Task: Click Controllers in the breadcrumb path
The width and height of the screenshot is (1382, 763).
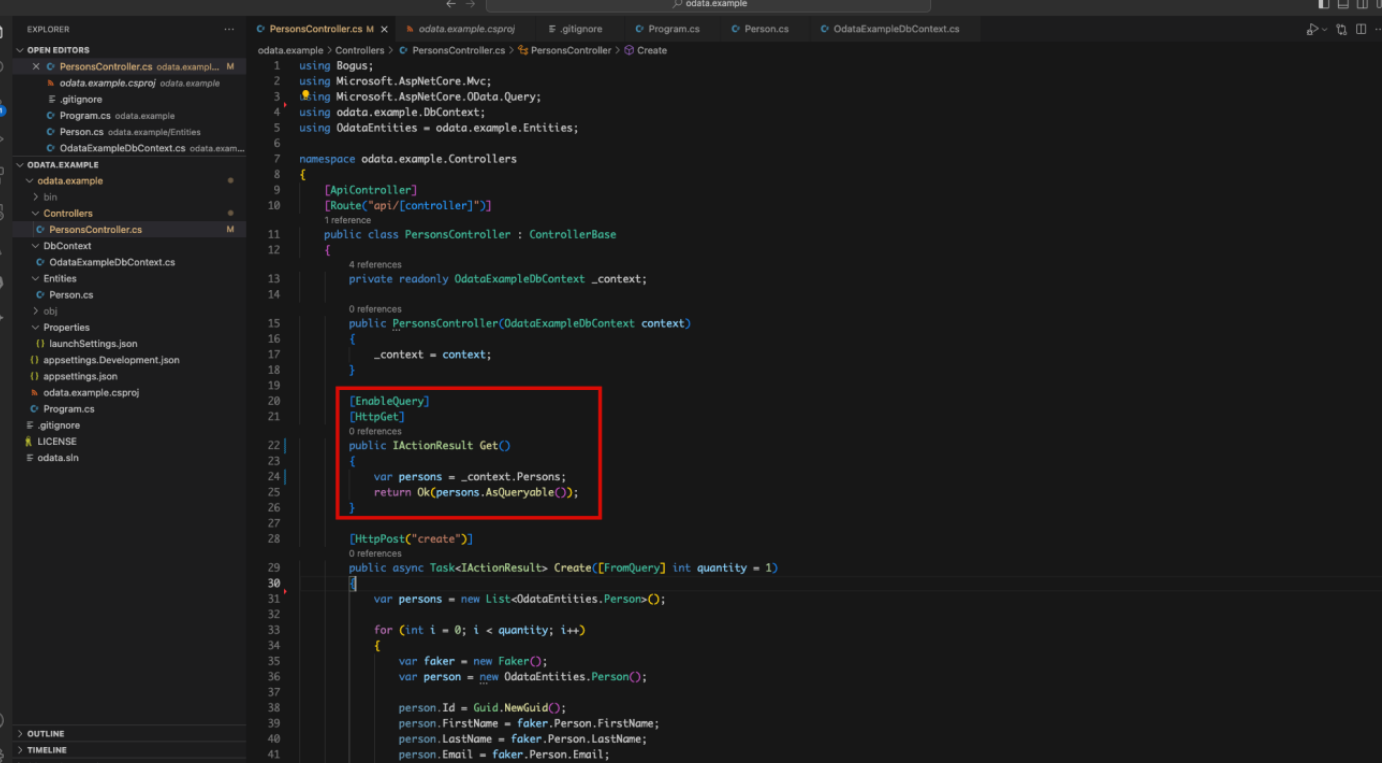Action: tap(359, 50)
